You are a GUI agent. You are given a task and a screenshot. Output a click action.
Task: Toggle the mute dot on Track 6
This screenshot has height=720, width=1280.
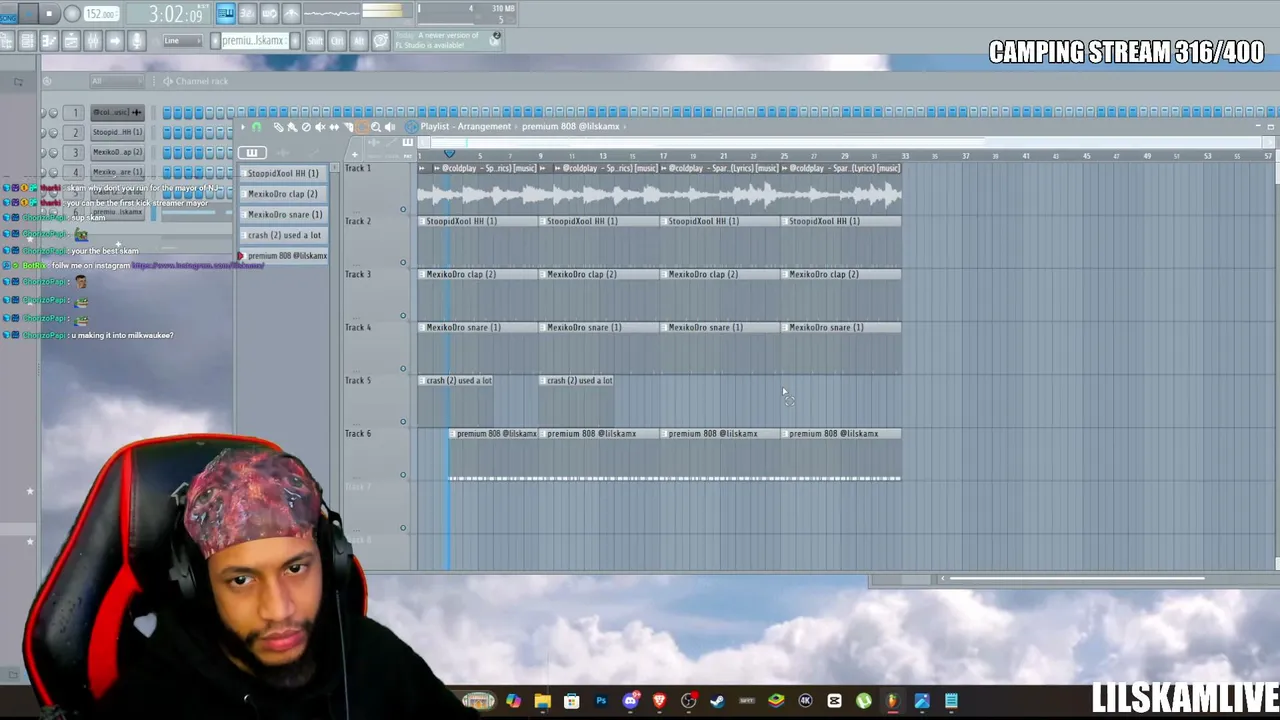click(x=403, y=474)
